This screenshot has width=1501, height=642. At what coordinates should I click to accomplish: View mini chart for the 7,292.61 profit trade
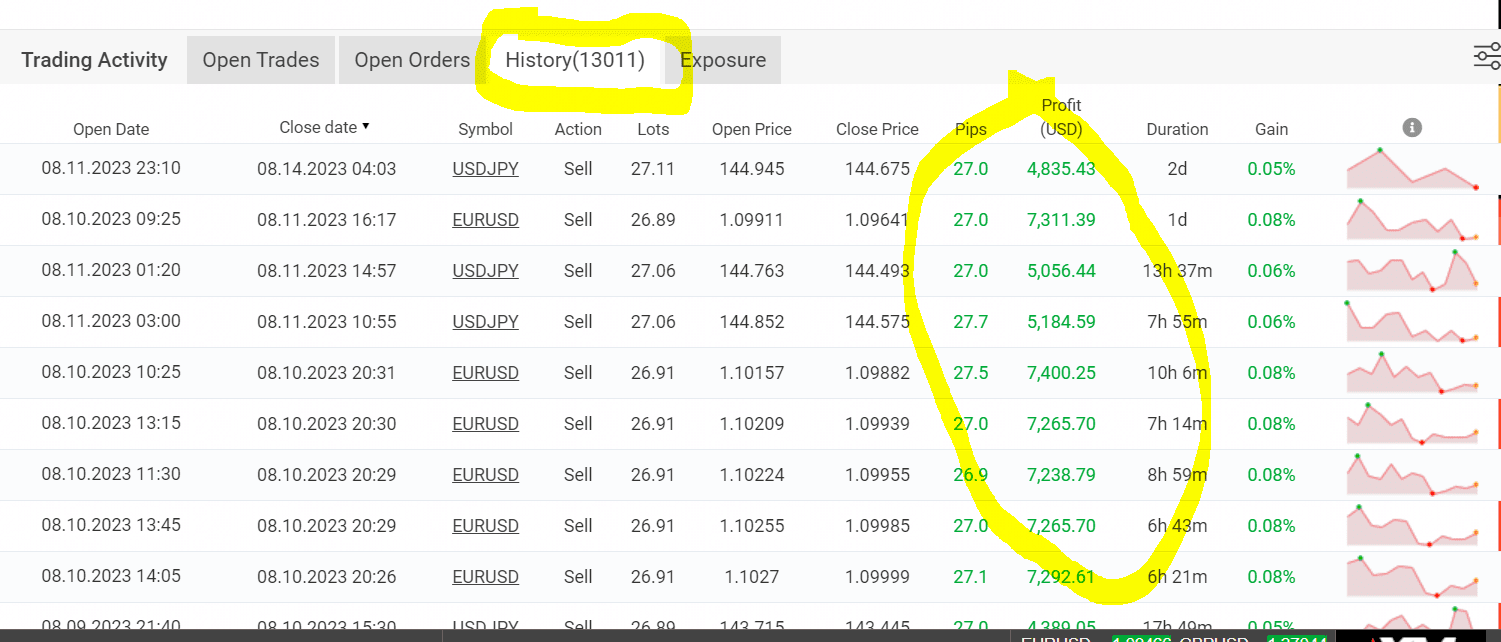pyautogui.click(x=1412, y=577)
